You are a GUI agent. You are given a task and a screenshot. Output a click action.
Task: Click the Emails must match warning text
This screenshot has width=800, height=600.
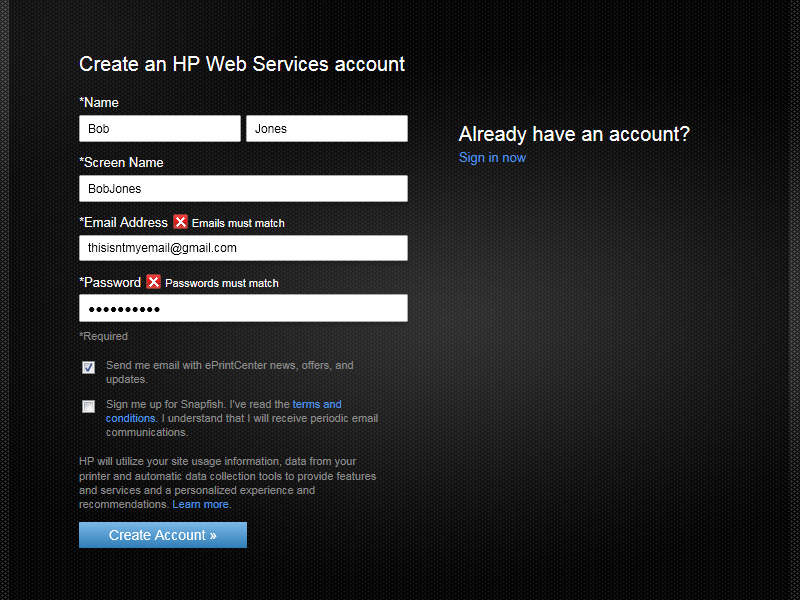point(240,222)
